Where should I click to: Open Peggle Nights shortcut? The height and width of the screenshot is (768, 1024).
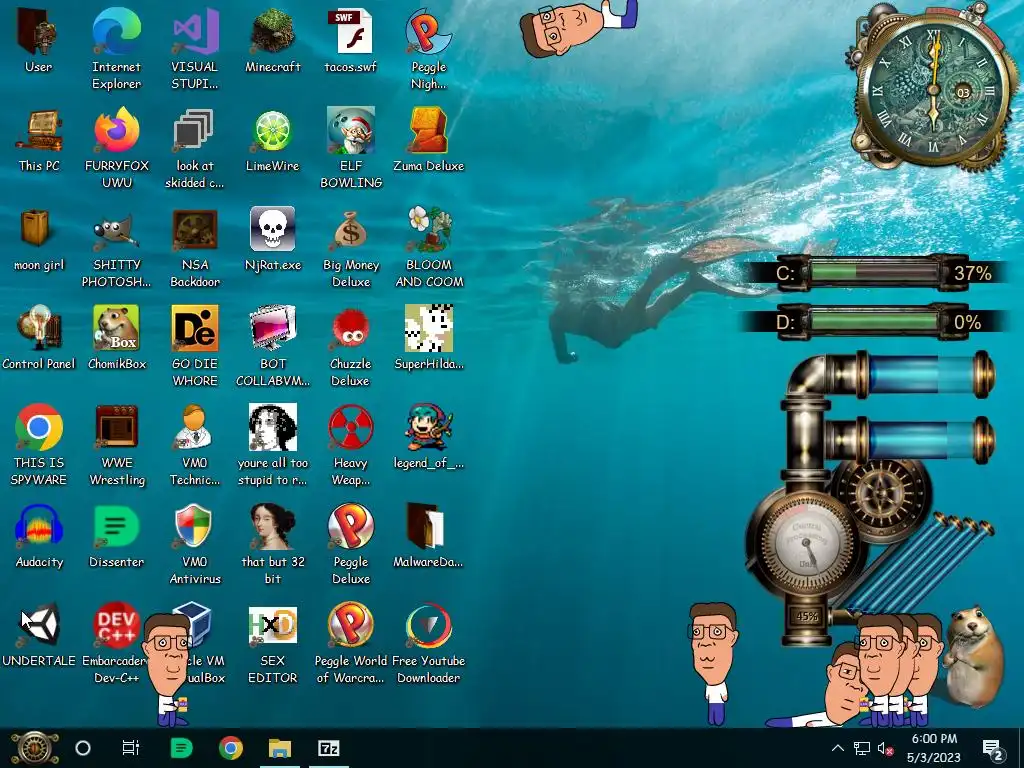pos(428,49)
